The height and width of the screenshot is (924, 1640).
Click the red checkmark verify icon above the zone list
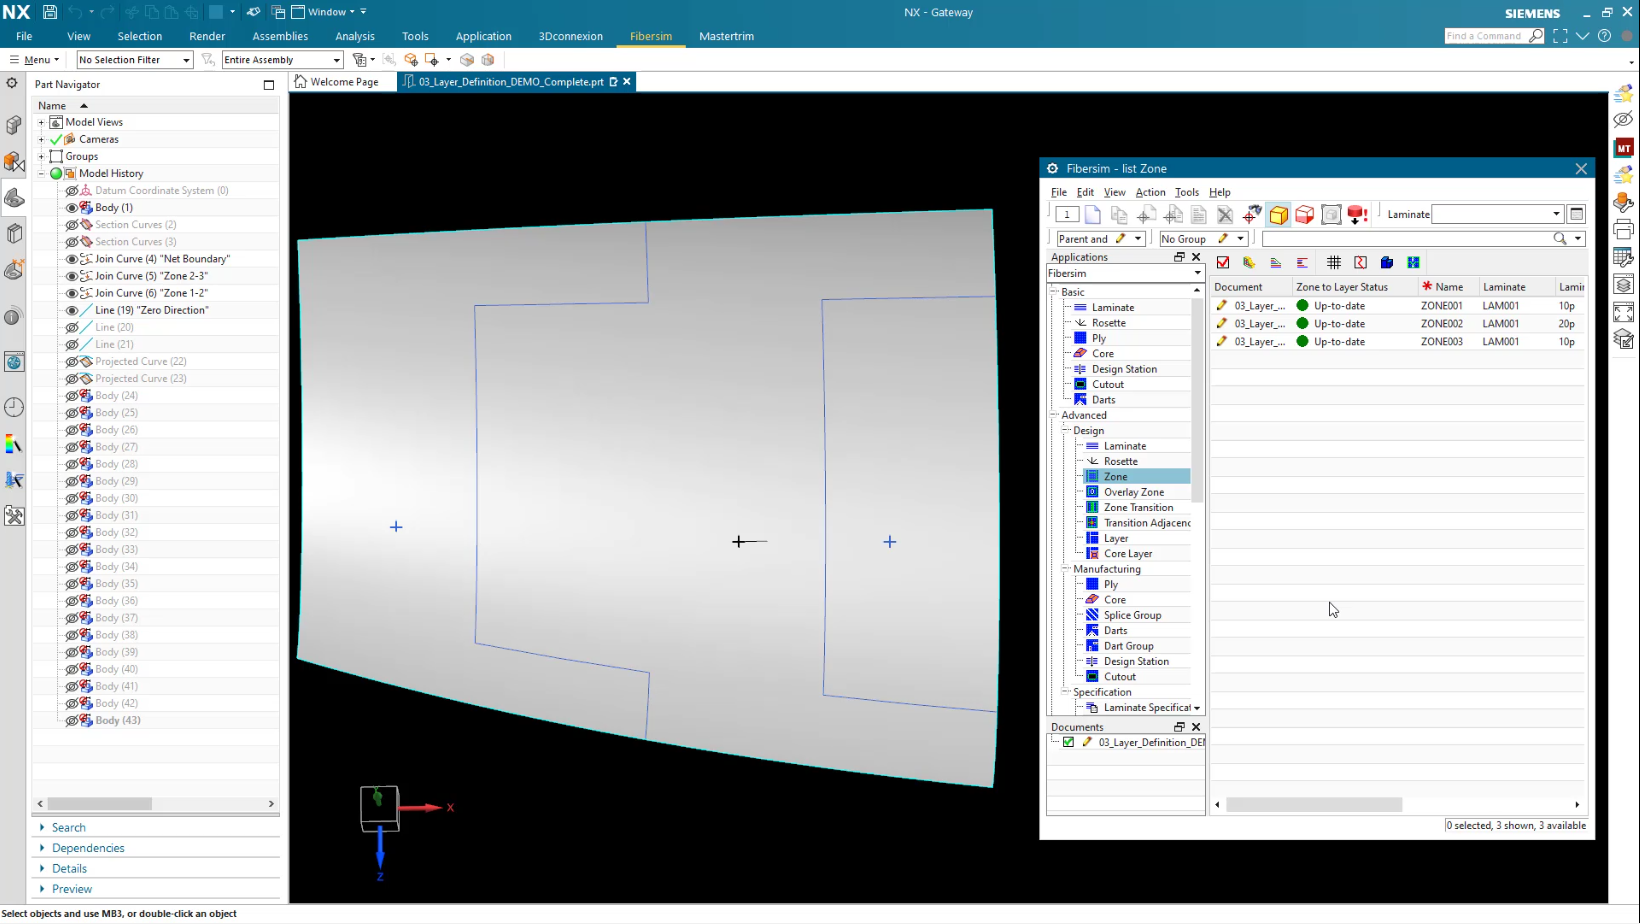tap(1223, 262)
